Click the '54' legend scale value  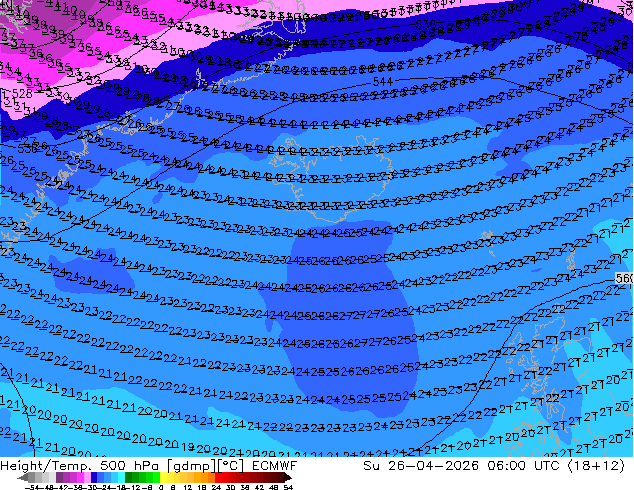(x=287, y=488)
